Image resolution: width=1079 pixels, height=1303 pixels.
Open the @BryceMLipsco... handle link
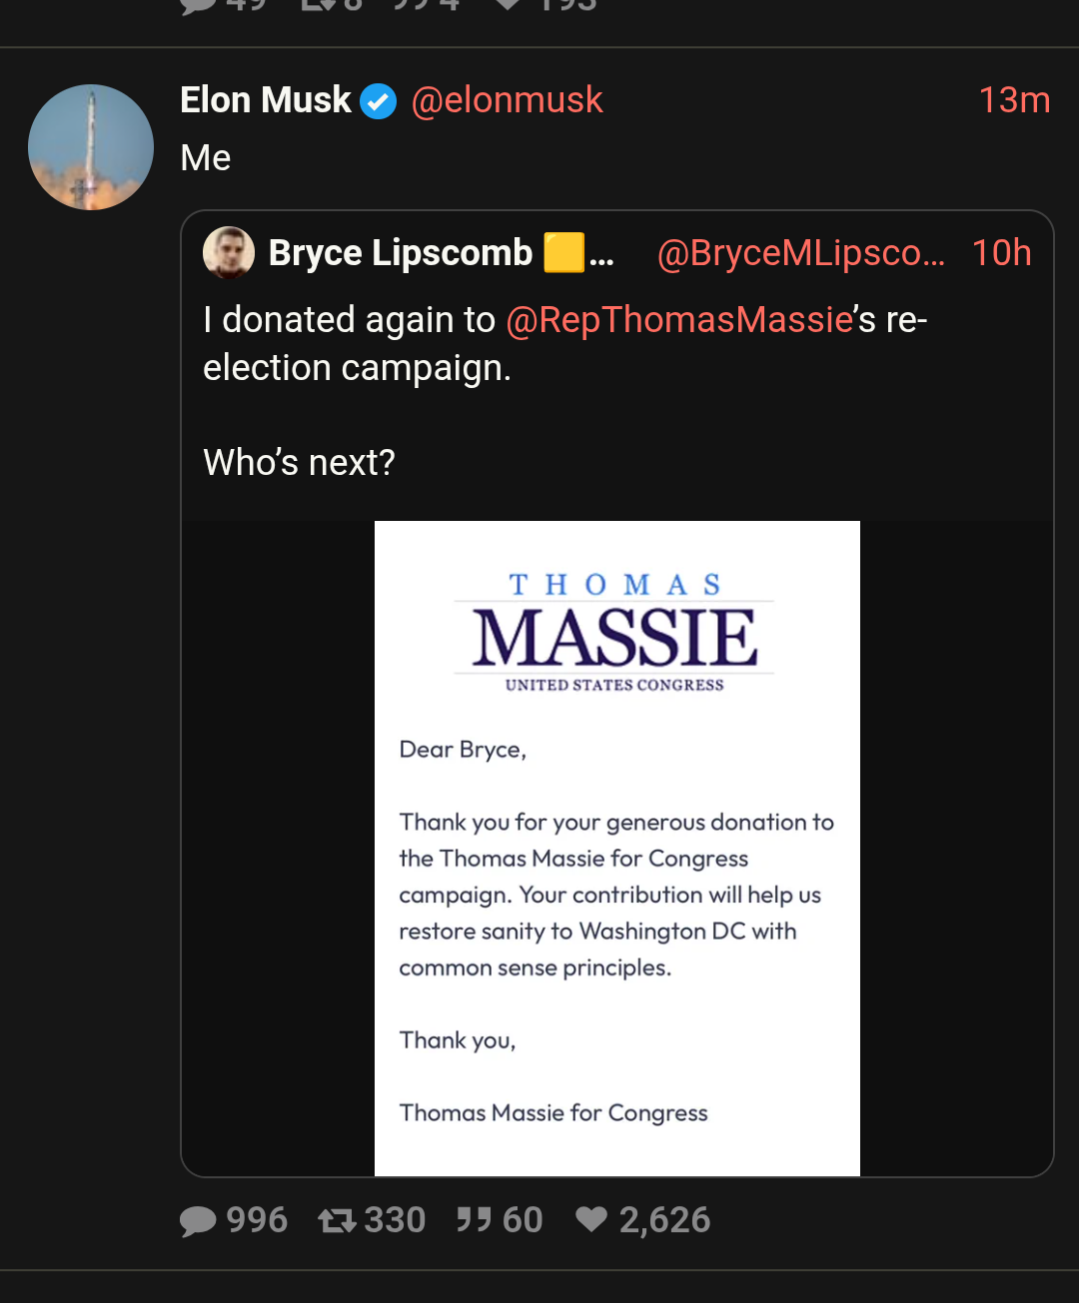point(800,253)
